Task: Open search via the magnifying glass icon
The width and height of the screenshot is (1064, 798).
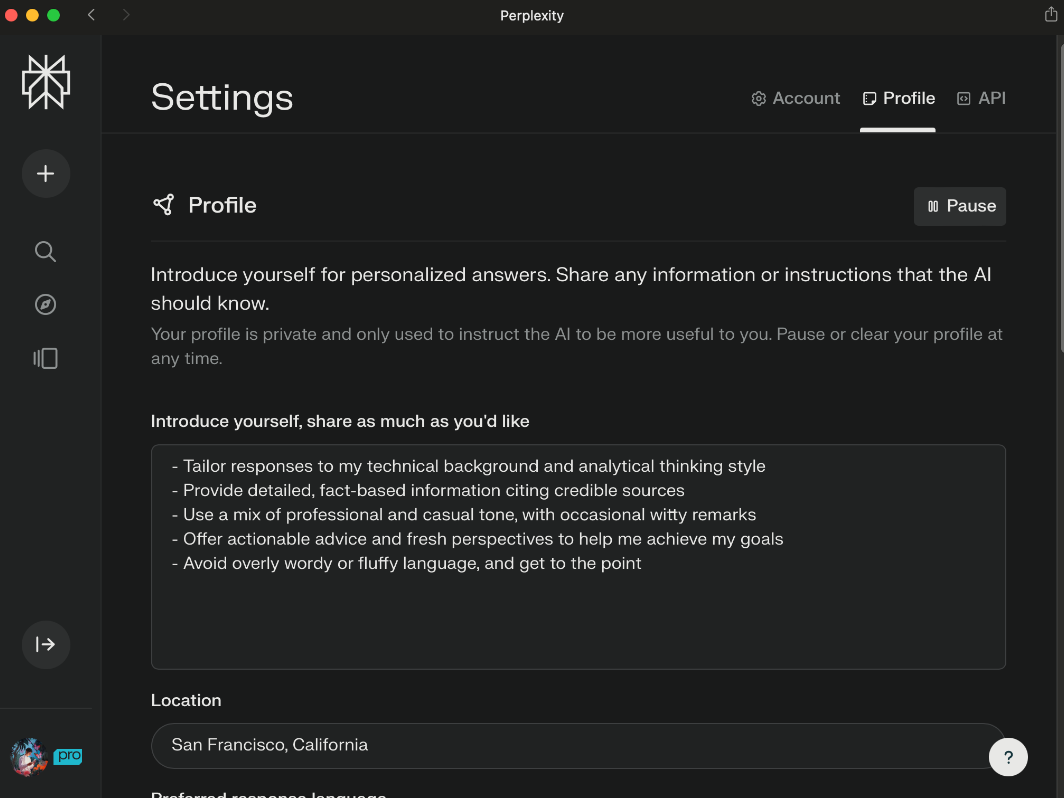Action: click(x=46, y=251)
